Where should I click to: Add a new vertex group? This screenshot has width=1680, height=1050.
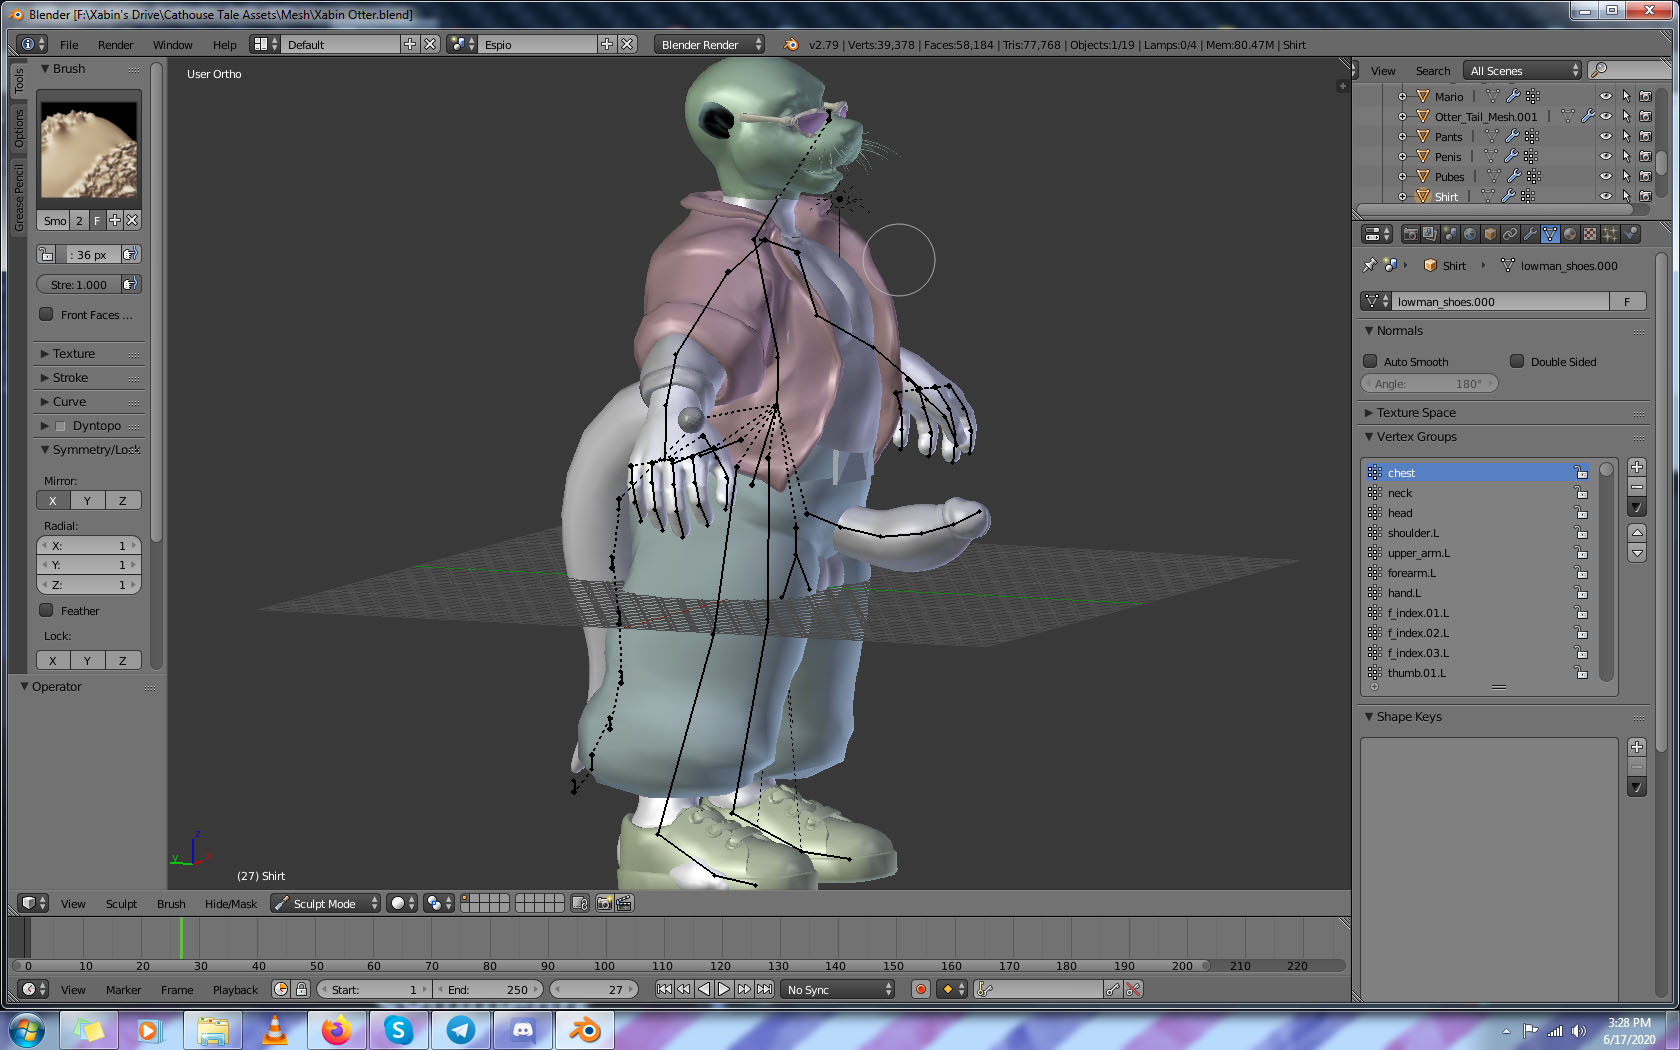(x=1637, y=467)
